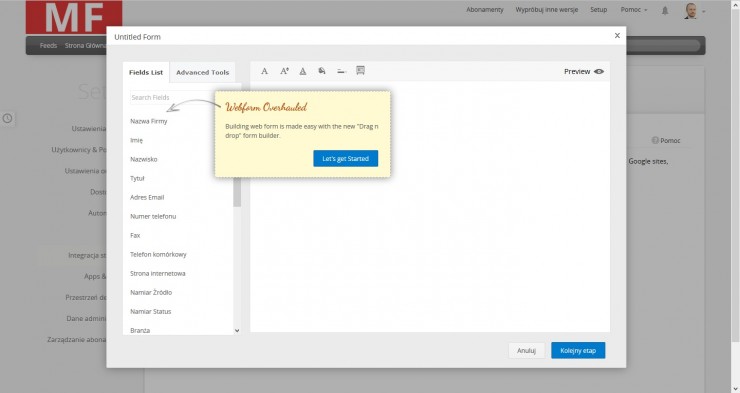740x393 pixels.
Task: Open Abonamenty in top menu
Action: click(485, 9)
